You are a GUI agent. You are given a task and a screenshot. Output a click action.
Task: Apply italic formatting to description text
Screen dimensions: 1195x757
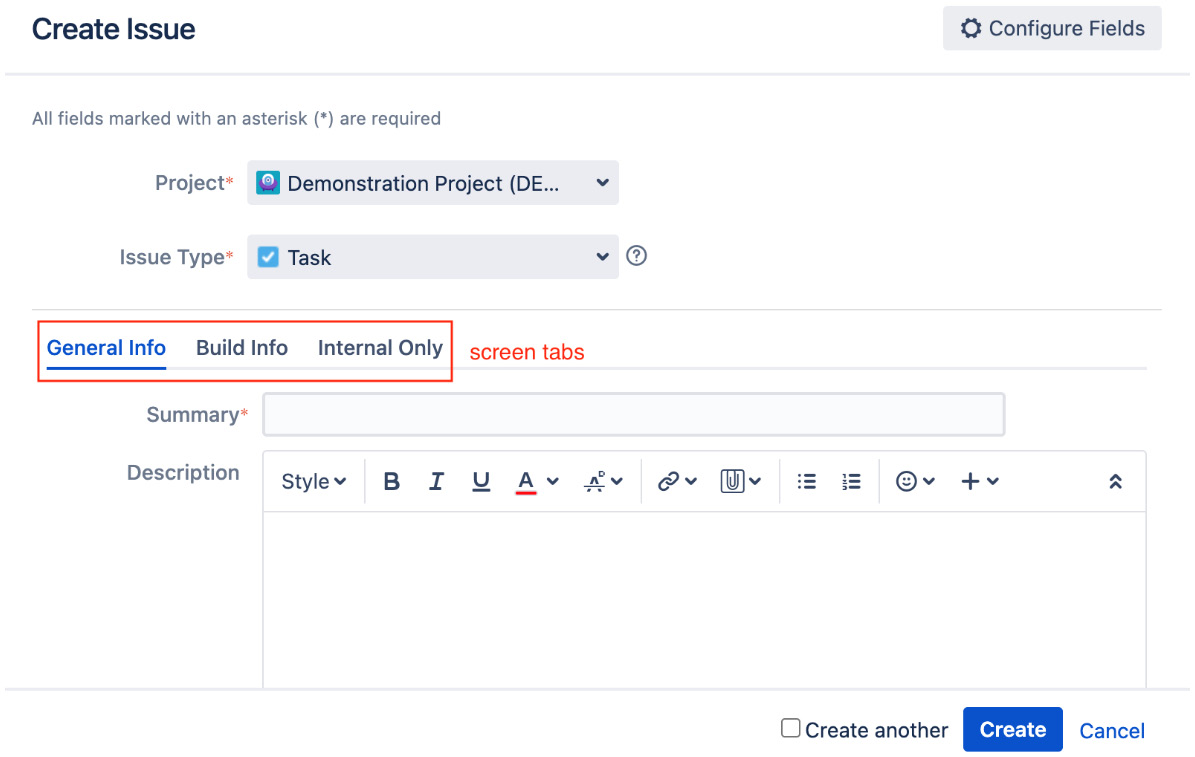click(x=436, y=481)
